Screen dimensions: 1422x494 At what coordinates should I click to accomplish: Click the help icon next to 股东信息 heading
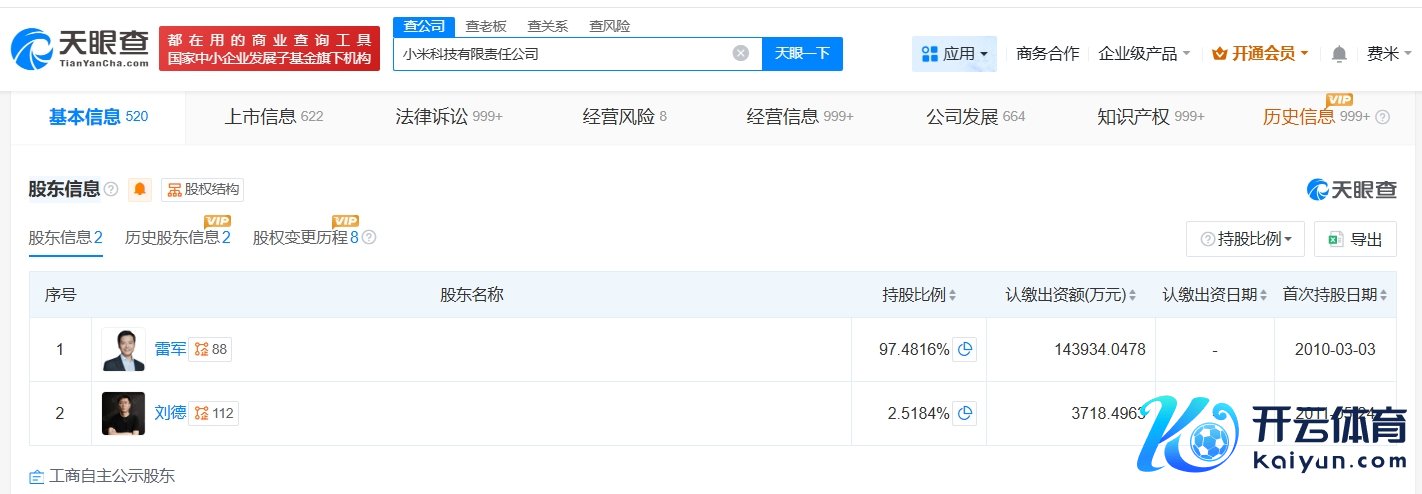111,189
